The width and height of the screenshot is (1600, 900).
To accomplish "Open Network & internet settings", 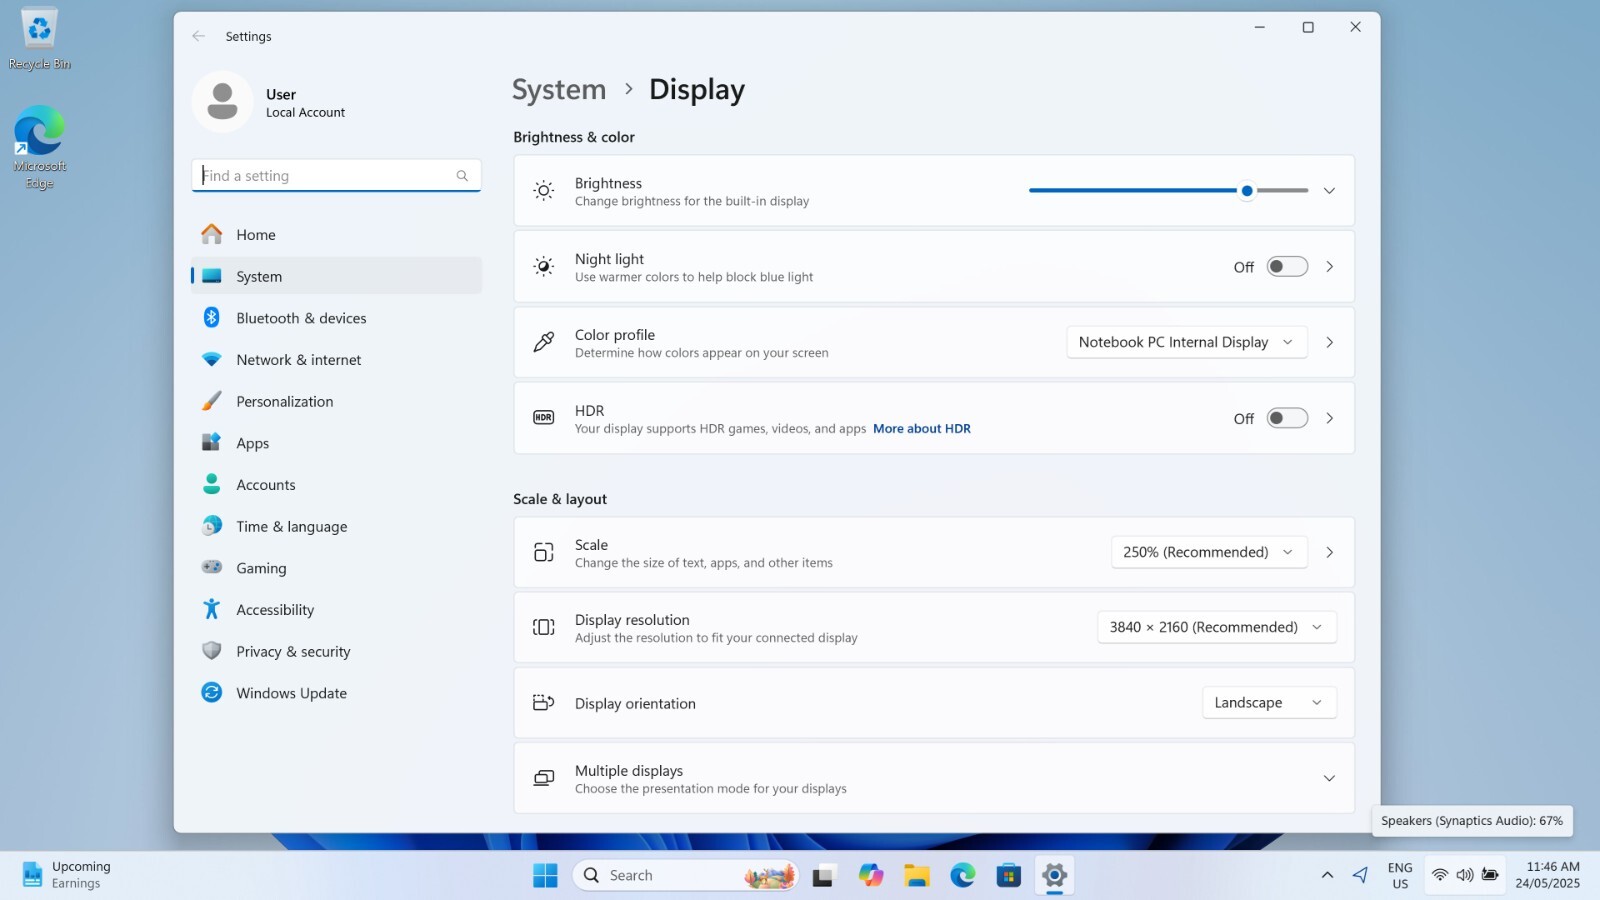I will (336, 360).
